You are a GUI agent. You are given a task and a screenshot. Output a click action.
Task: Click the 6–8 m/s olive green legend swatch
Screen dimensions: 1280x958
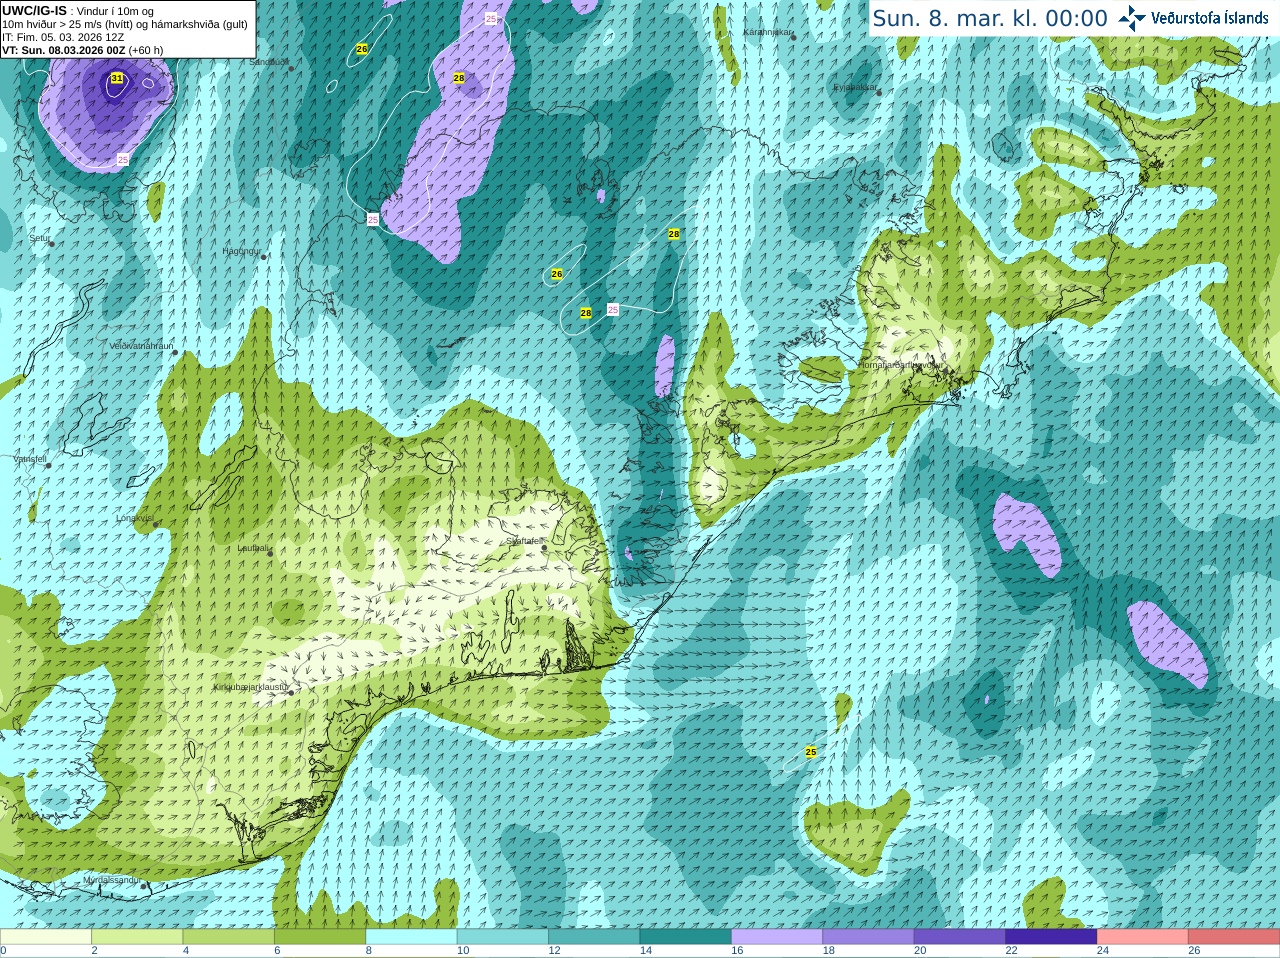(x=320, y=937)
